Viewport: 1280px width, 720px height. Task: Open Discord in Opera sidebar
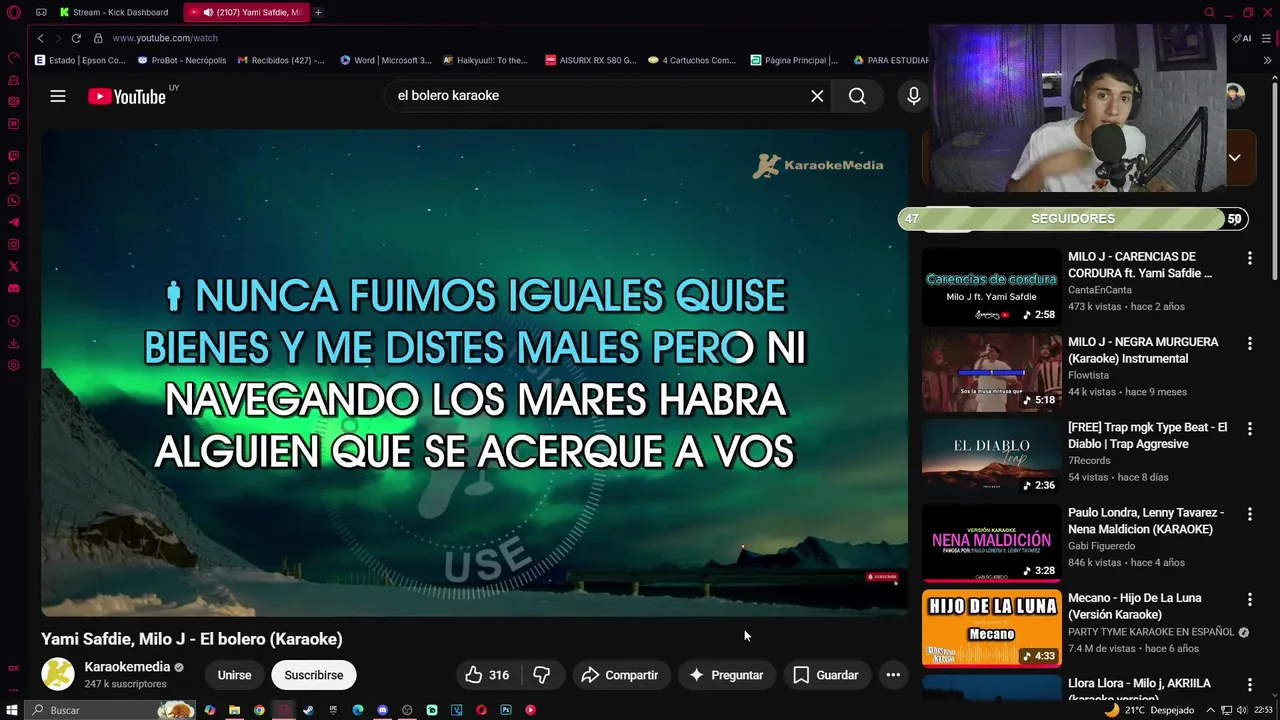tap(14, 289)
